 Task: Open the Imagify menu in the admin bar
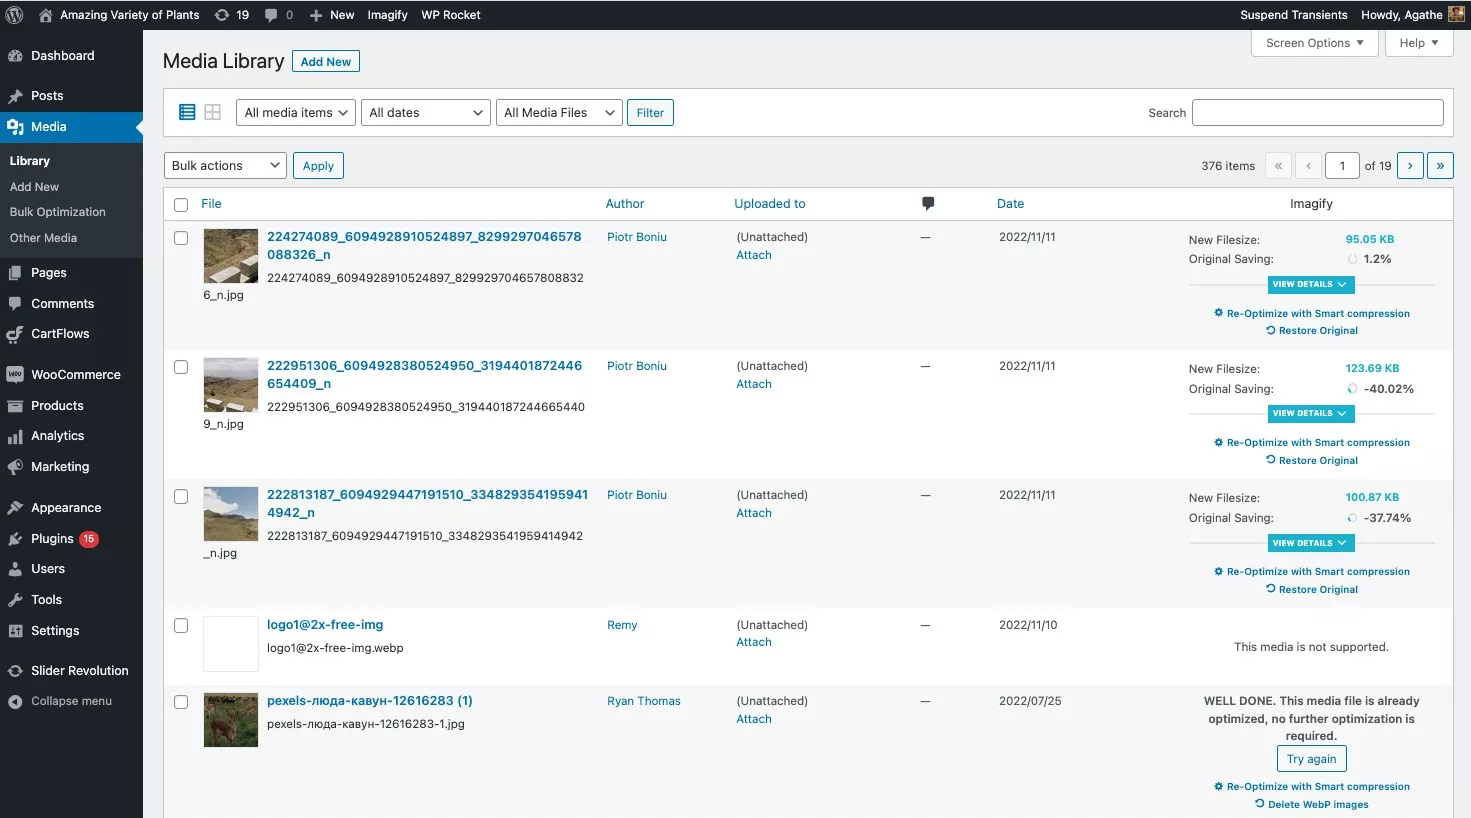(x=387, y=14)
